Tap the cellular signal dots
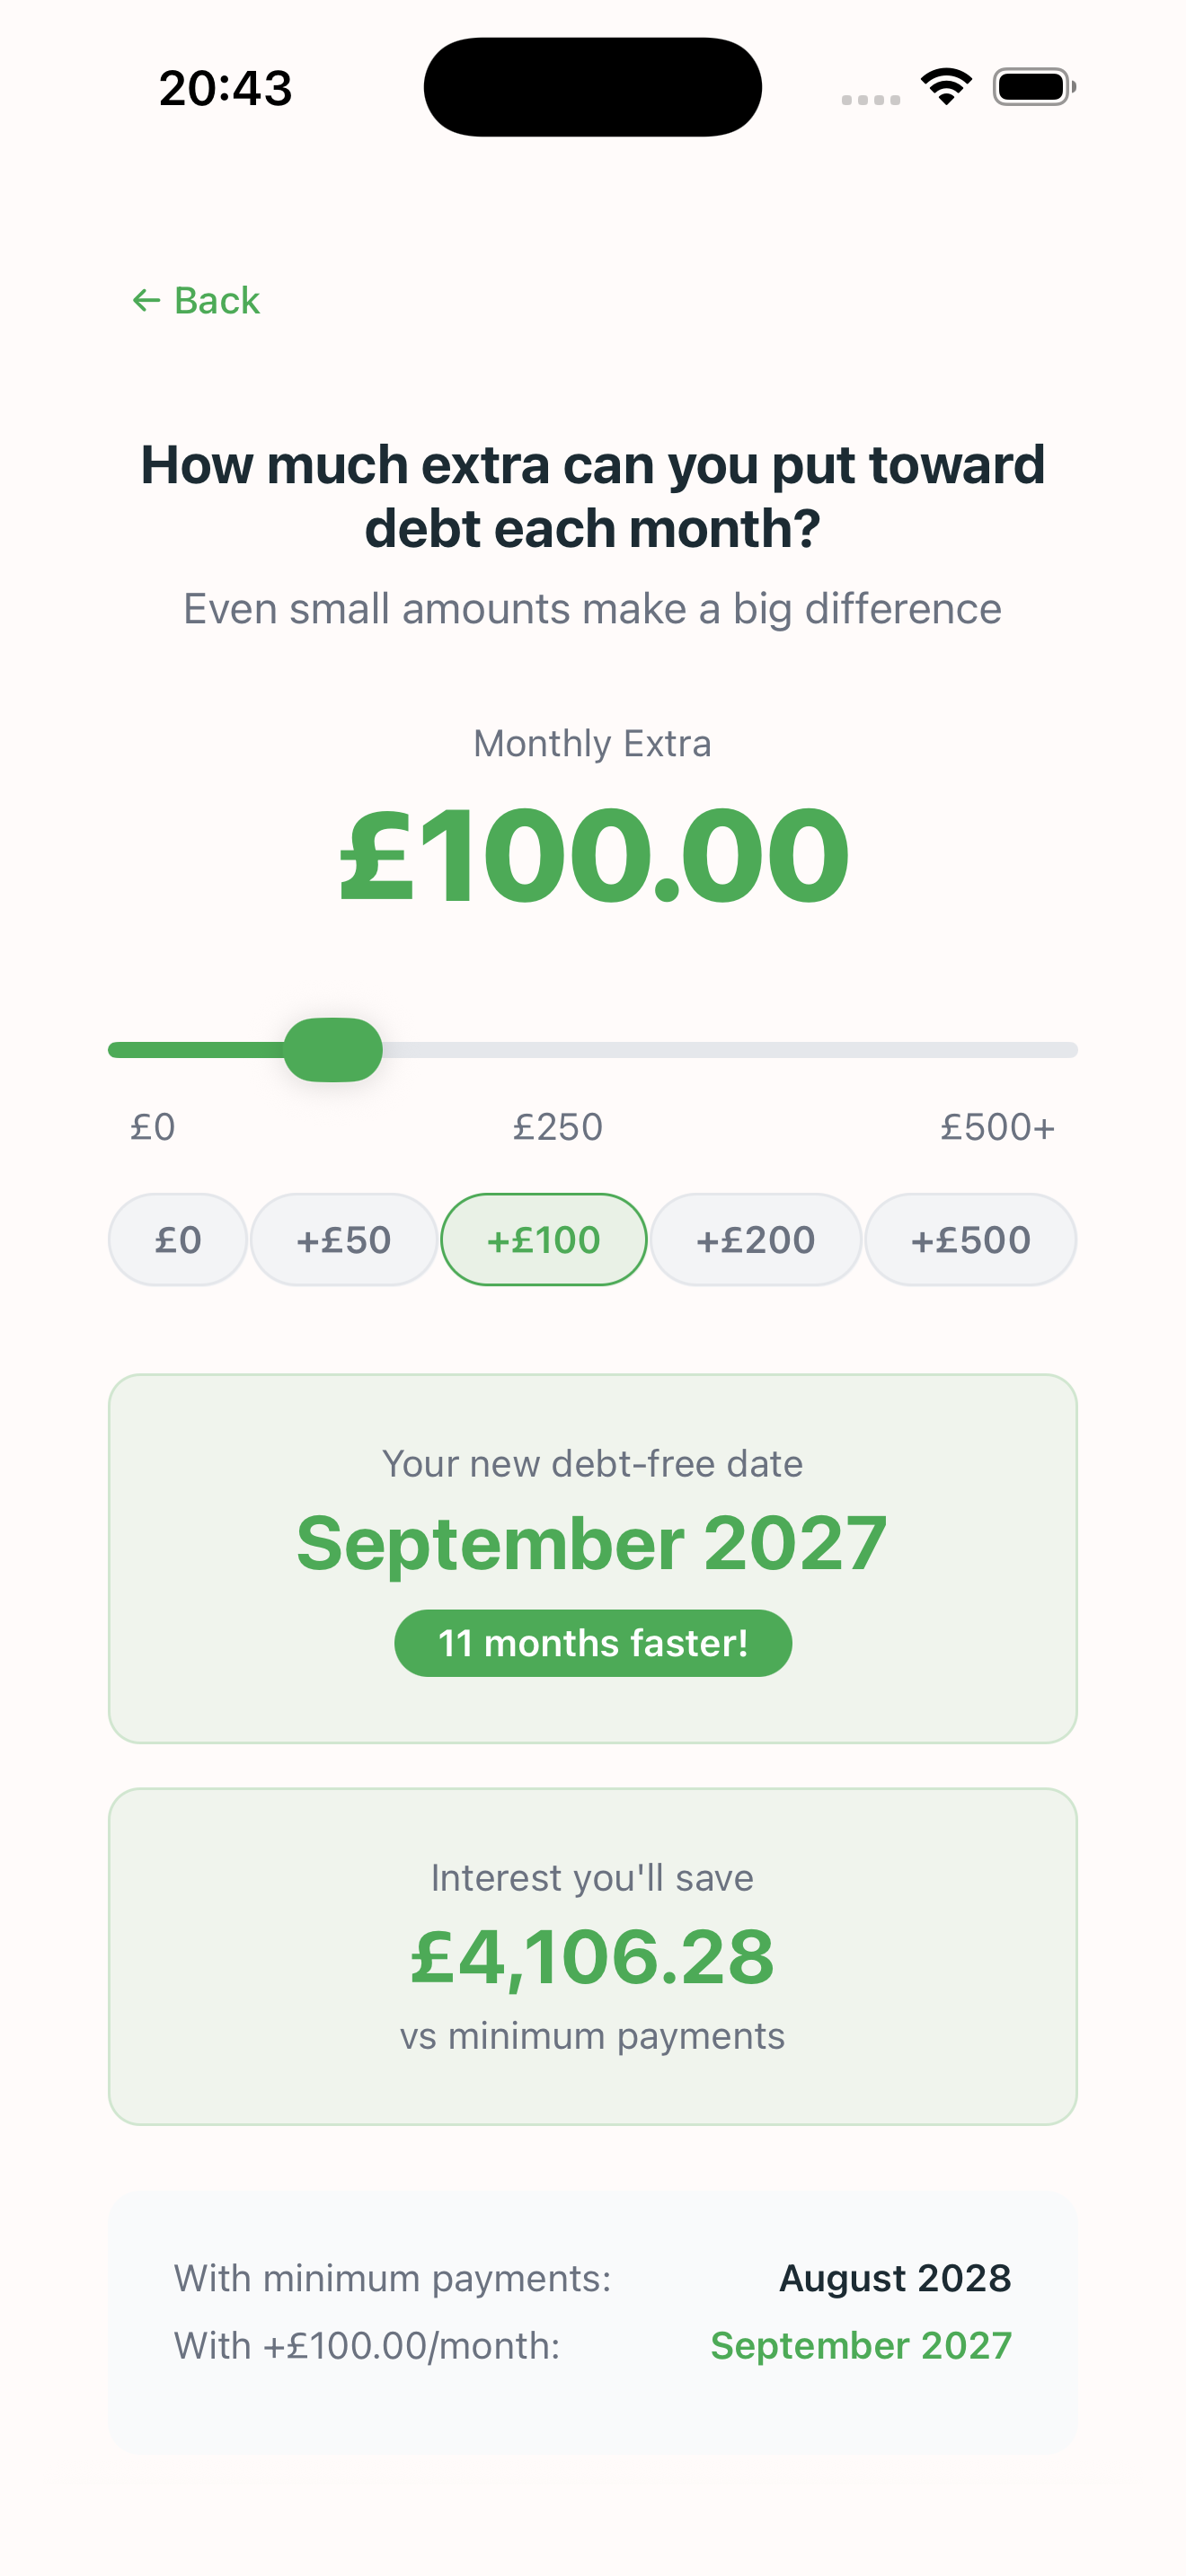1186x2576 pixels. coord(870,99)
